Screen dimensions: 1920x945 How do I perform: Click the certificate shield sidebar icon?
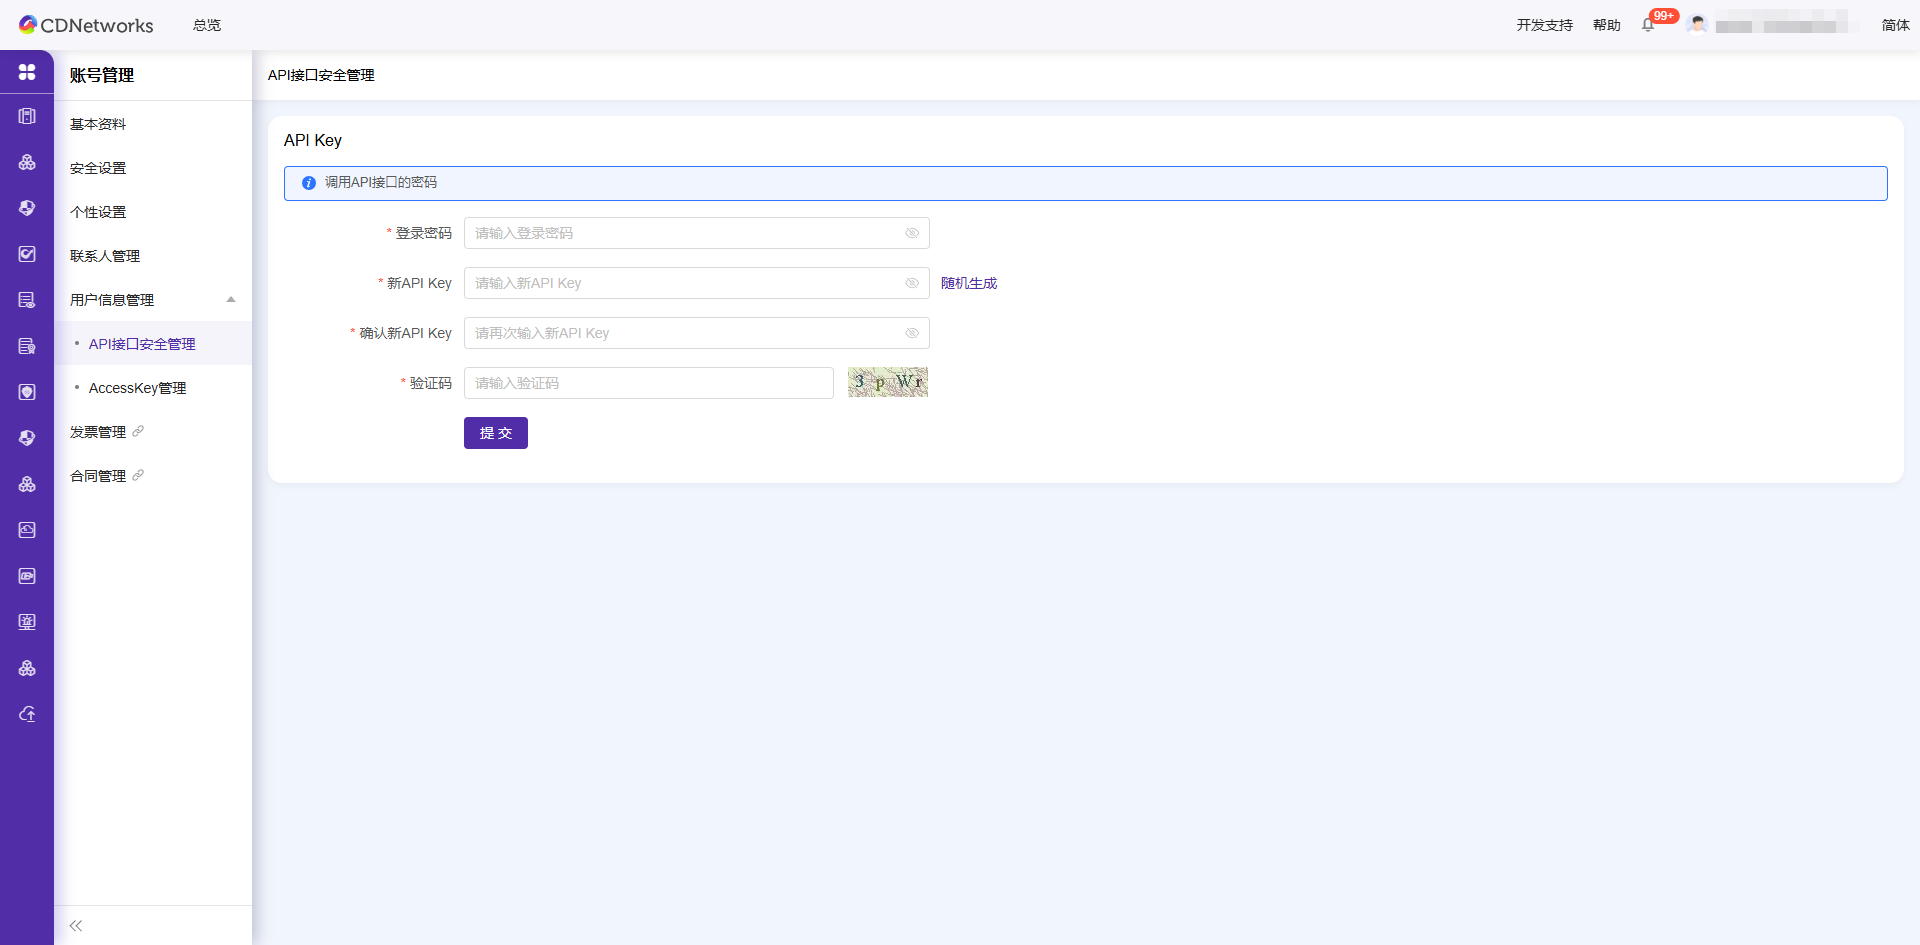pyautogui.click(x=27, y=391)
